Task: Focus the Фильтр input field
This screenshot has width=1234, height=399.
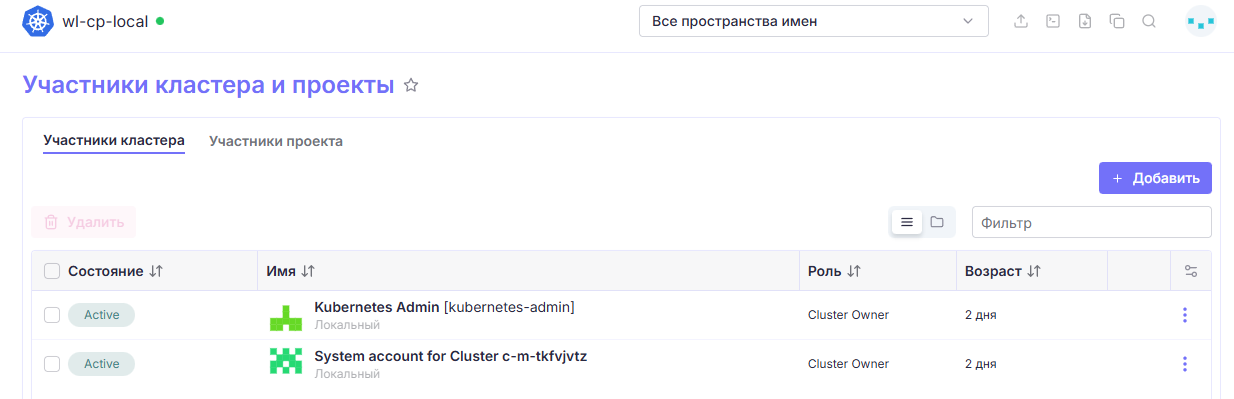Action: [1092, 222]
